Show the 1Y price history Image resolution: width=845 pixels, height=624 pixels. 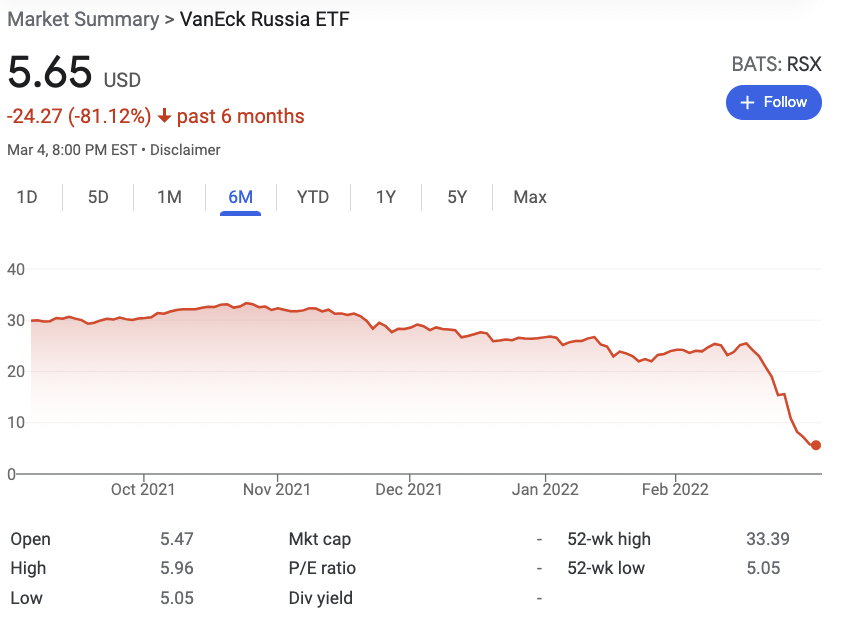point(385,197)
